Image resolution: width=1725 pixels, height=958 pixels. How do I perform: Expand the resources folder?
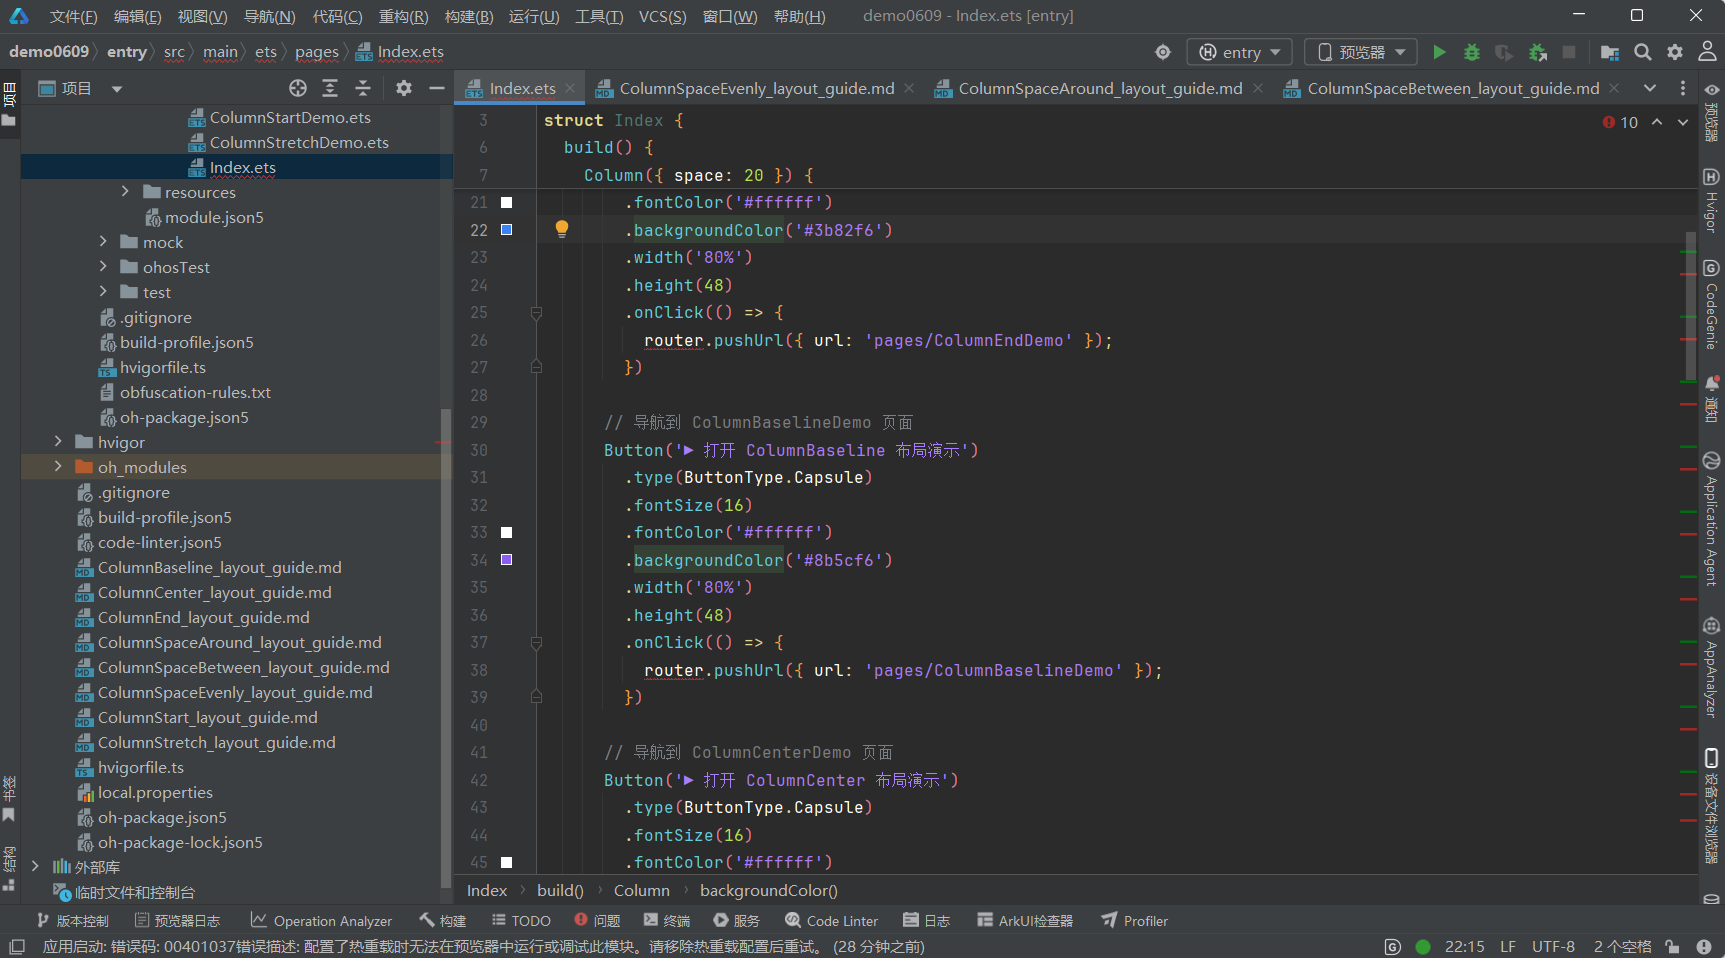pyautogui.click(x=125, y=192)
